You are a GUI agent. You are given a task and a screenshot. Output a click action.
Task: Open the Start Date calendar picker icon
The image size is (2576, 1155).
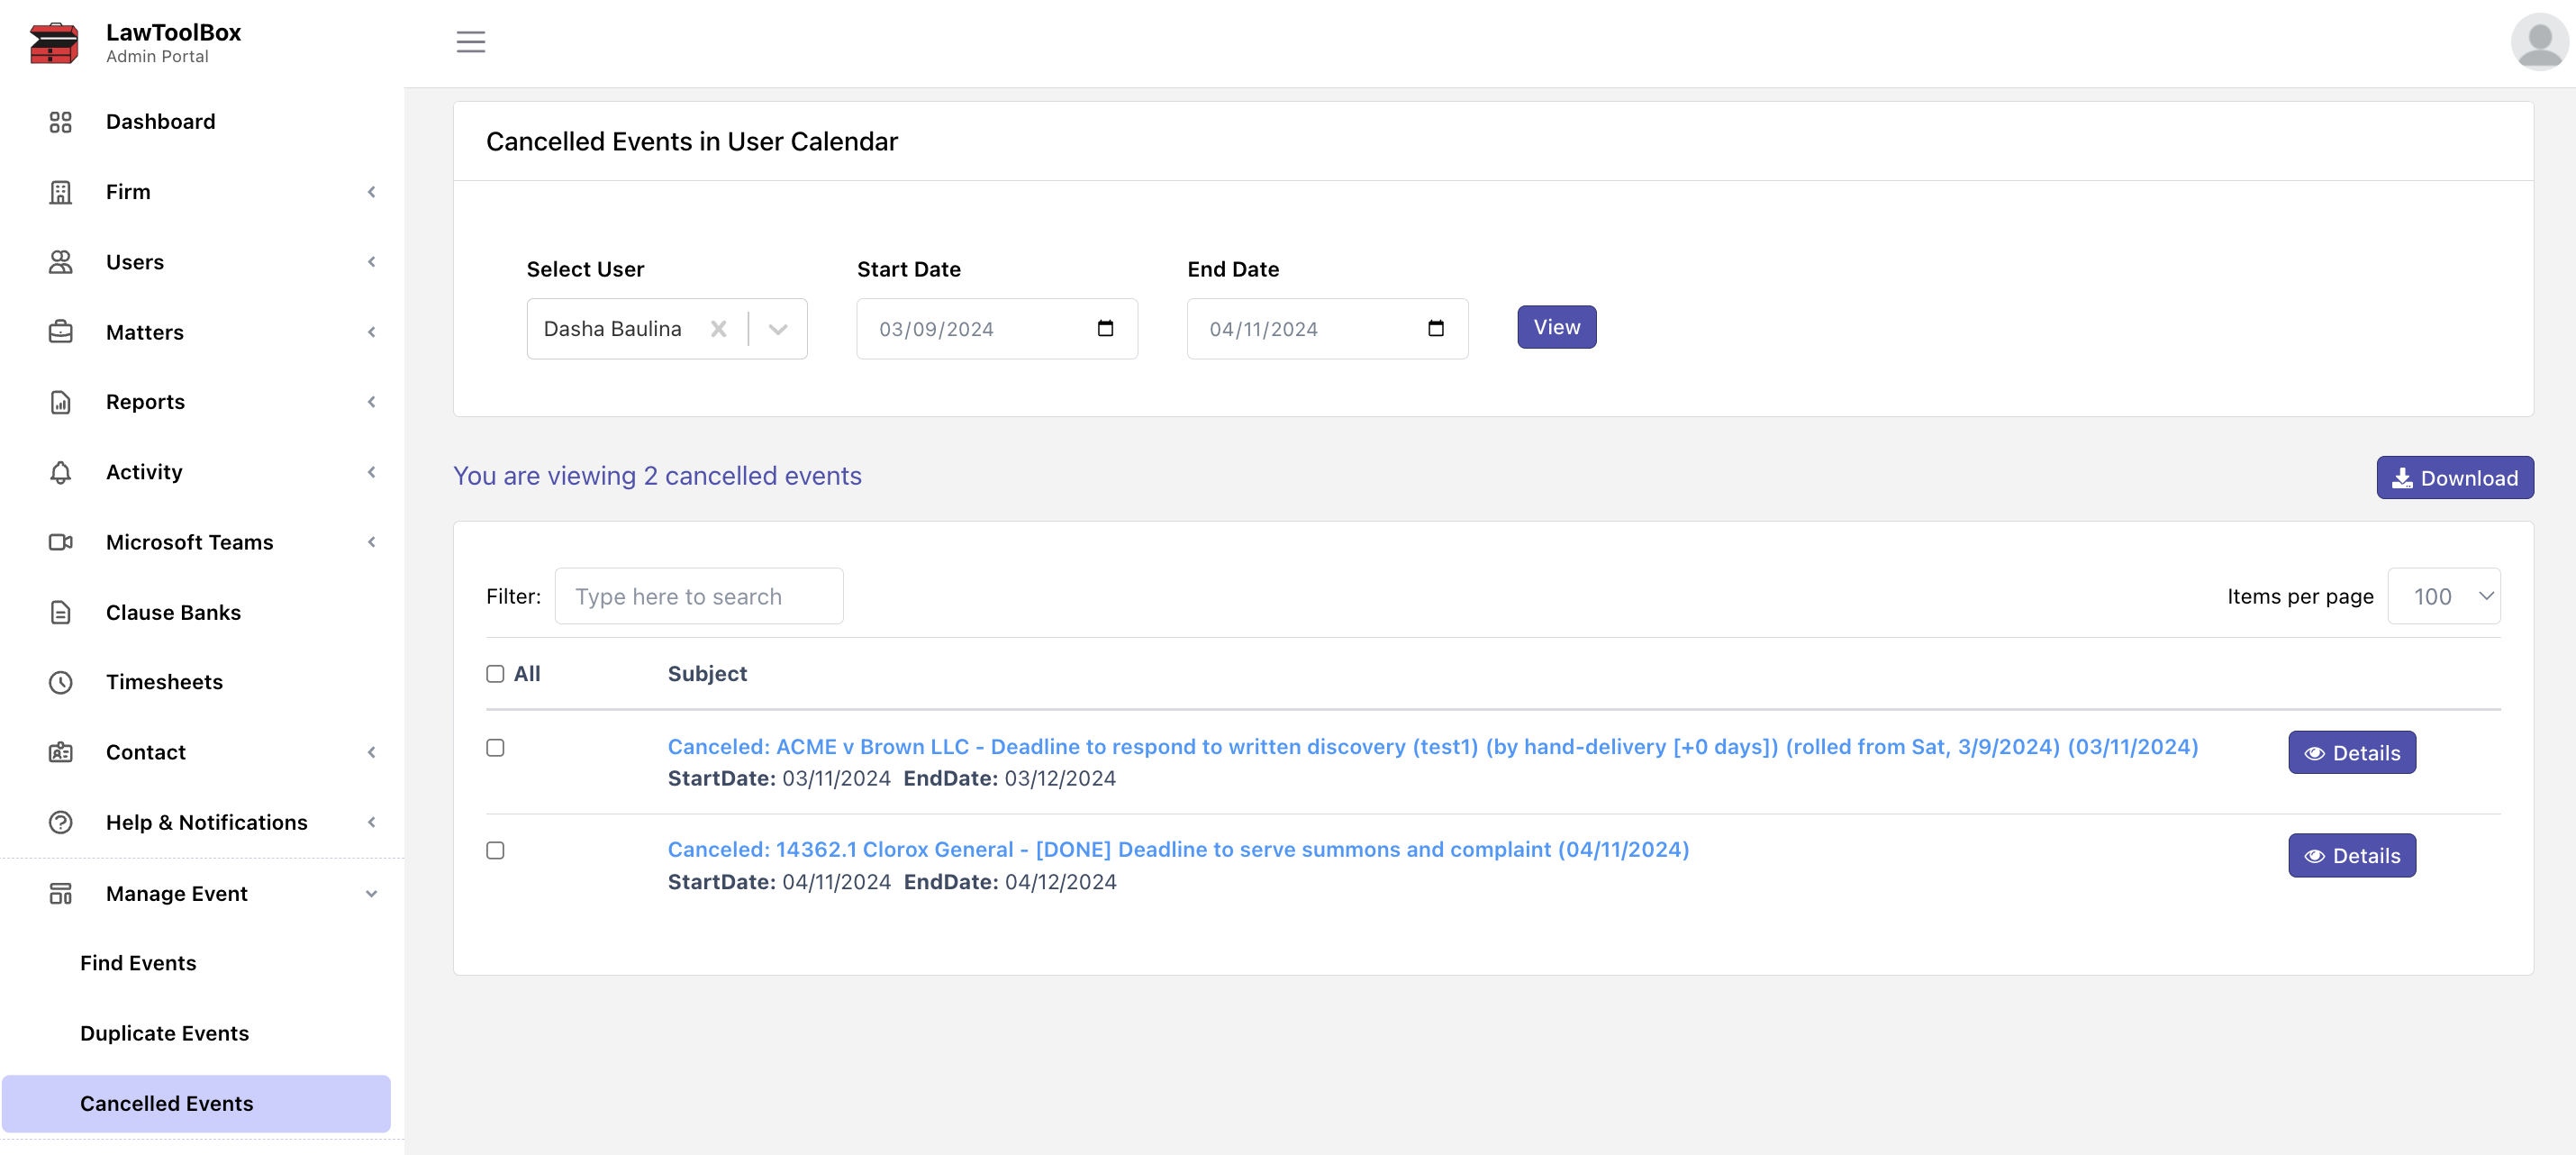[x=1105, y=329]
